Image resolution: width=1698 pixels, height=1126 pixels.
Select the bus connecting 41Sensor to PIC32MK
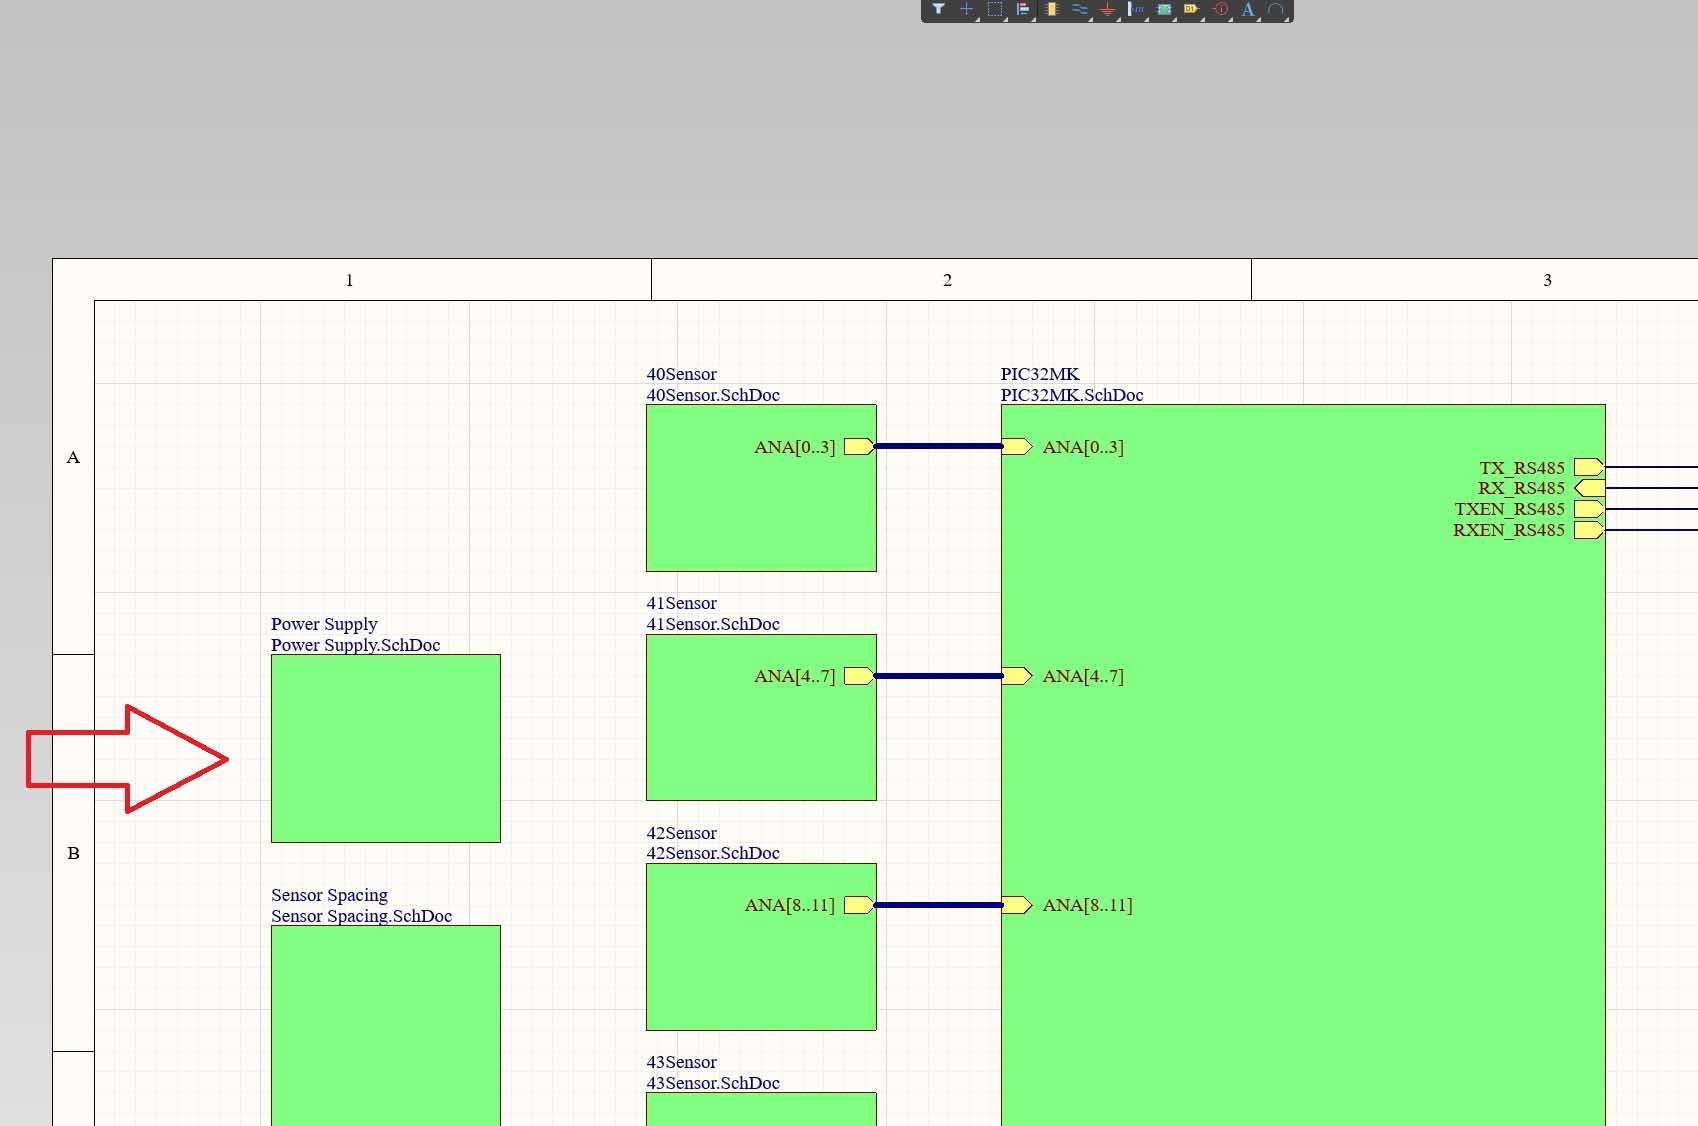[938, 676]
